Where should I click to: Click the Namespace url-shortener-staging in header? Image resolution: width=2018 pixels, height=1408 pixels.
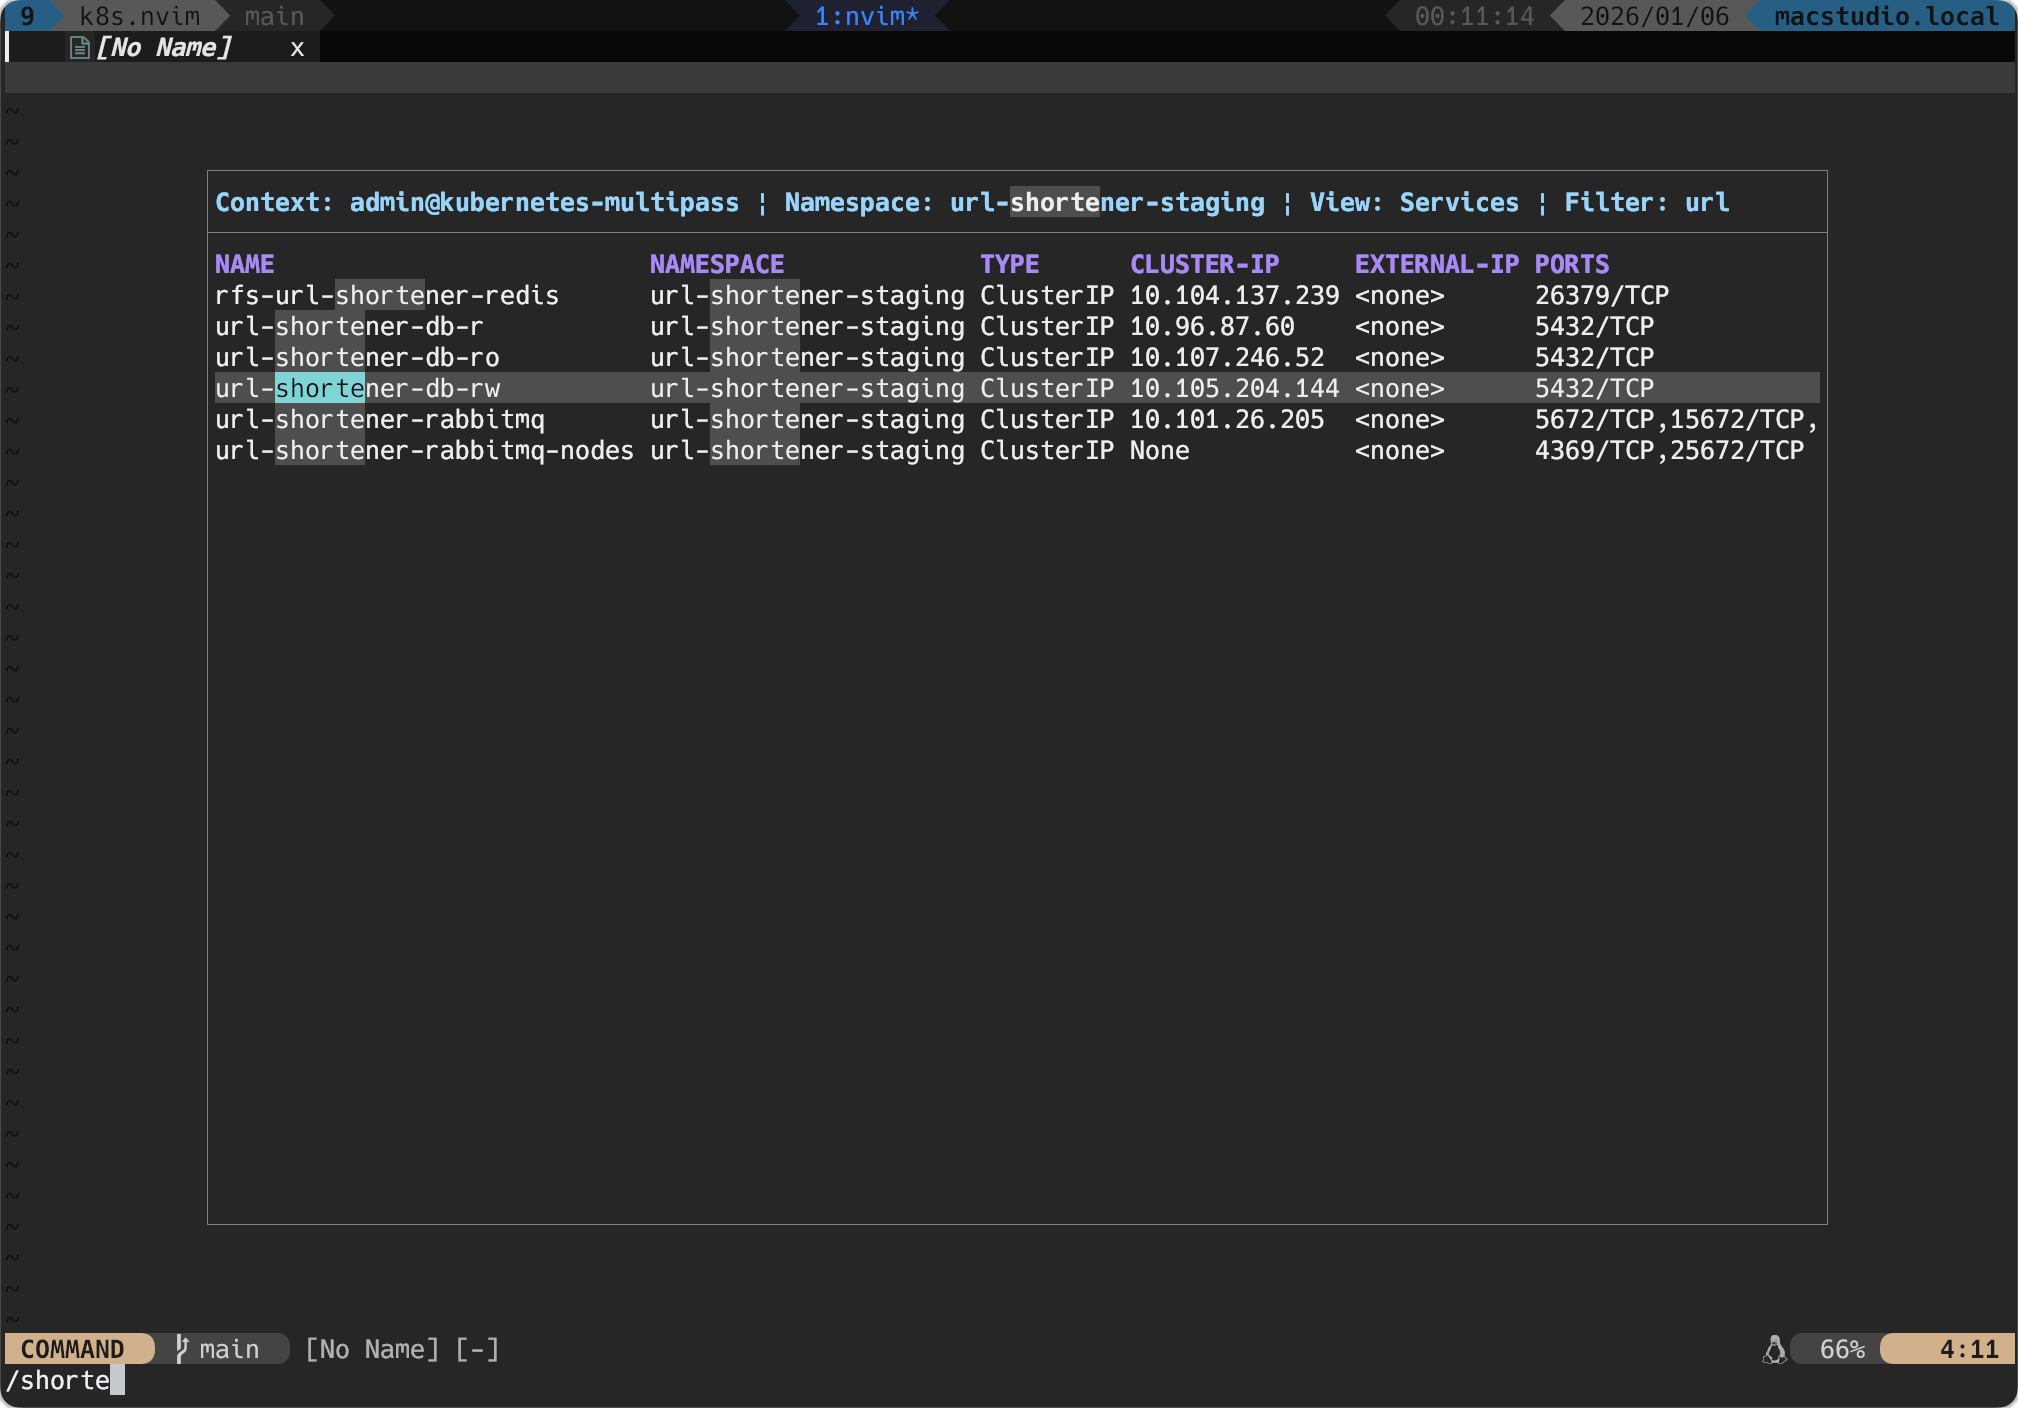pyautogui.click(x=1107, y=201)
